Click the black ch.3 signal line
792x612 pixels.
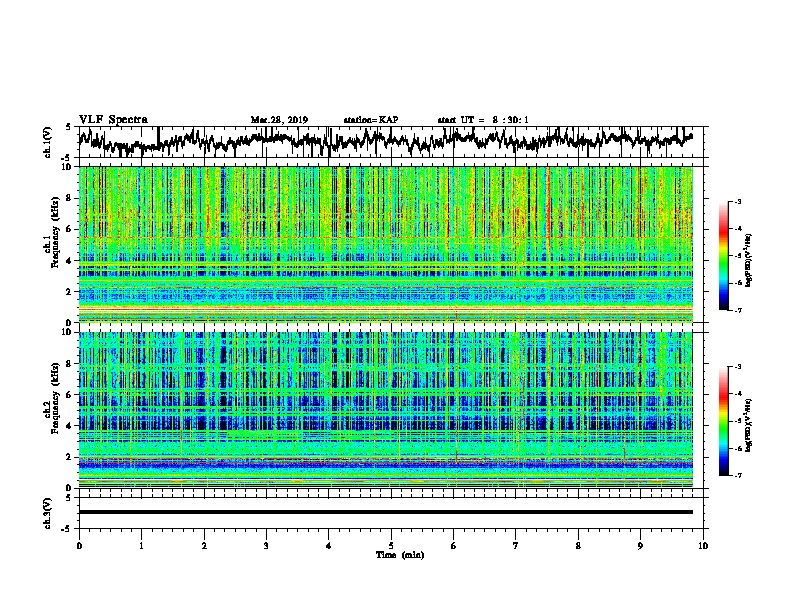(x=385, y=512)
